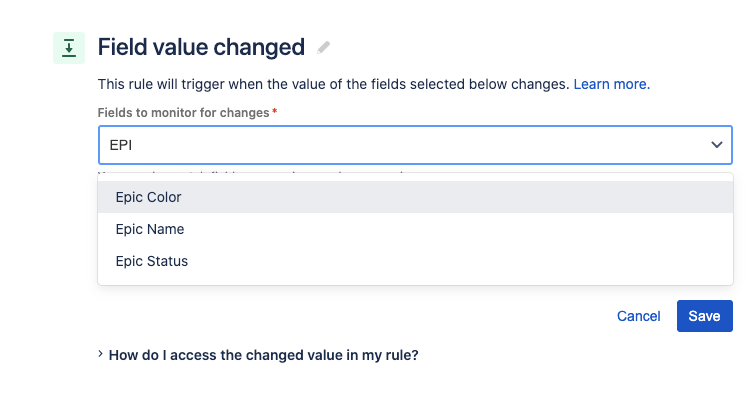Open the Learn more link

click(x=611, y=84)
